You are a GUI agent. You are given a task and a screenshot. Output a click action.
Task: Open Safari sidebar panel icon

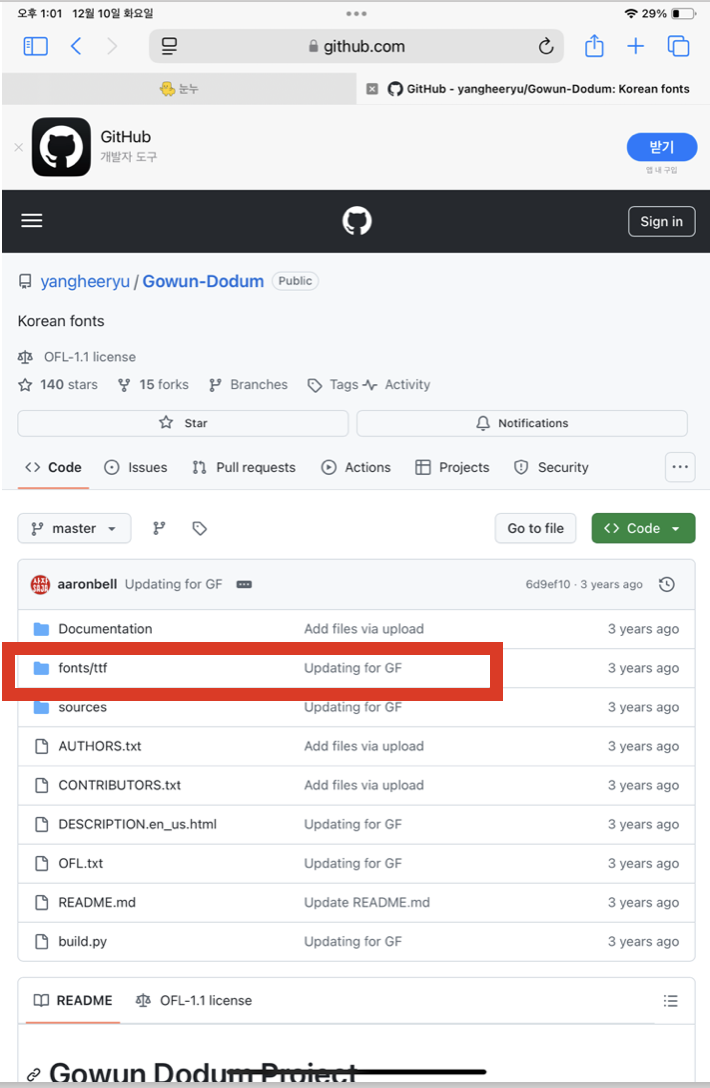tap(35, 46)
